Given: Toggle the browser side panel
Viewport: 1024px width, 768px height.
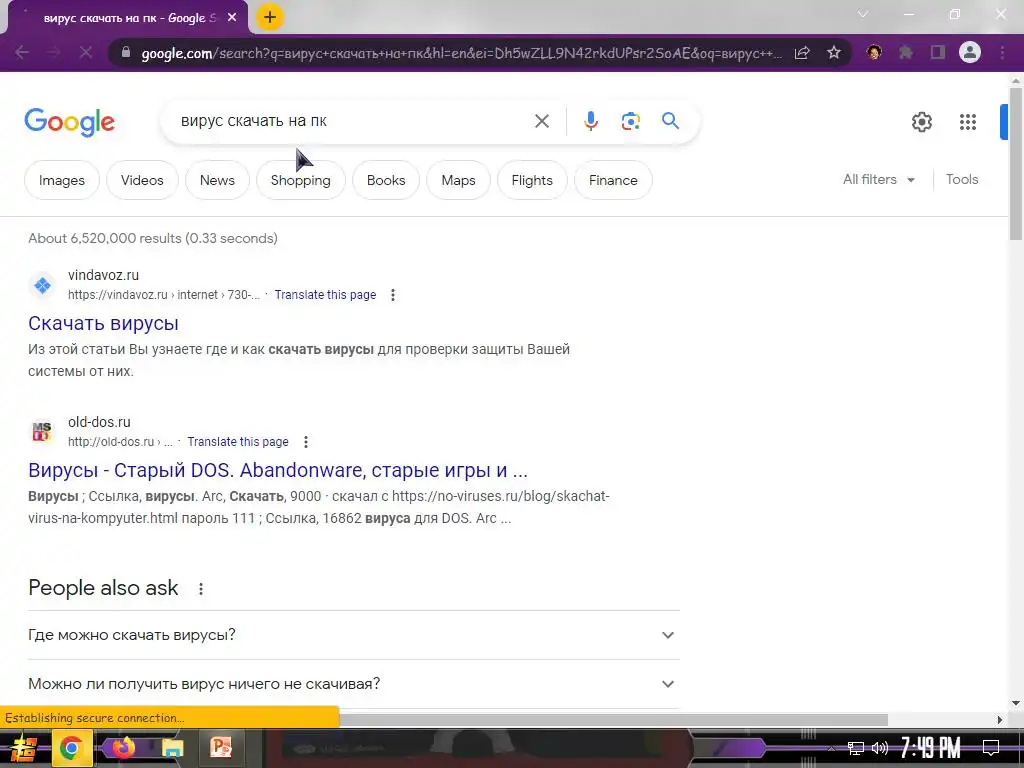Looking at the screenshot, I should click(x=938, y=52).
